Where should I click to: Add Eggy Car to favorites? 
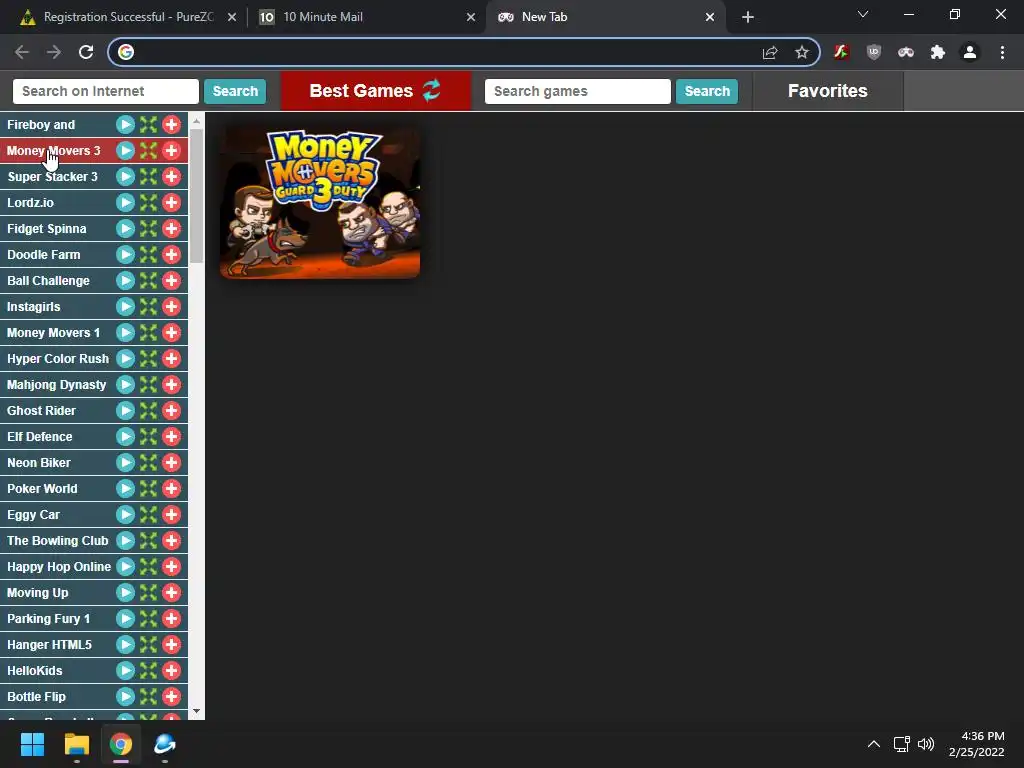(x=171, y=515)
